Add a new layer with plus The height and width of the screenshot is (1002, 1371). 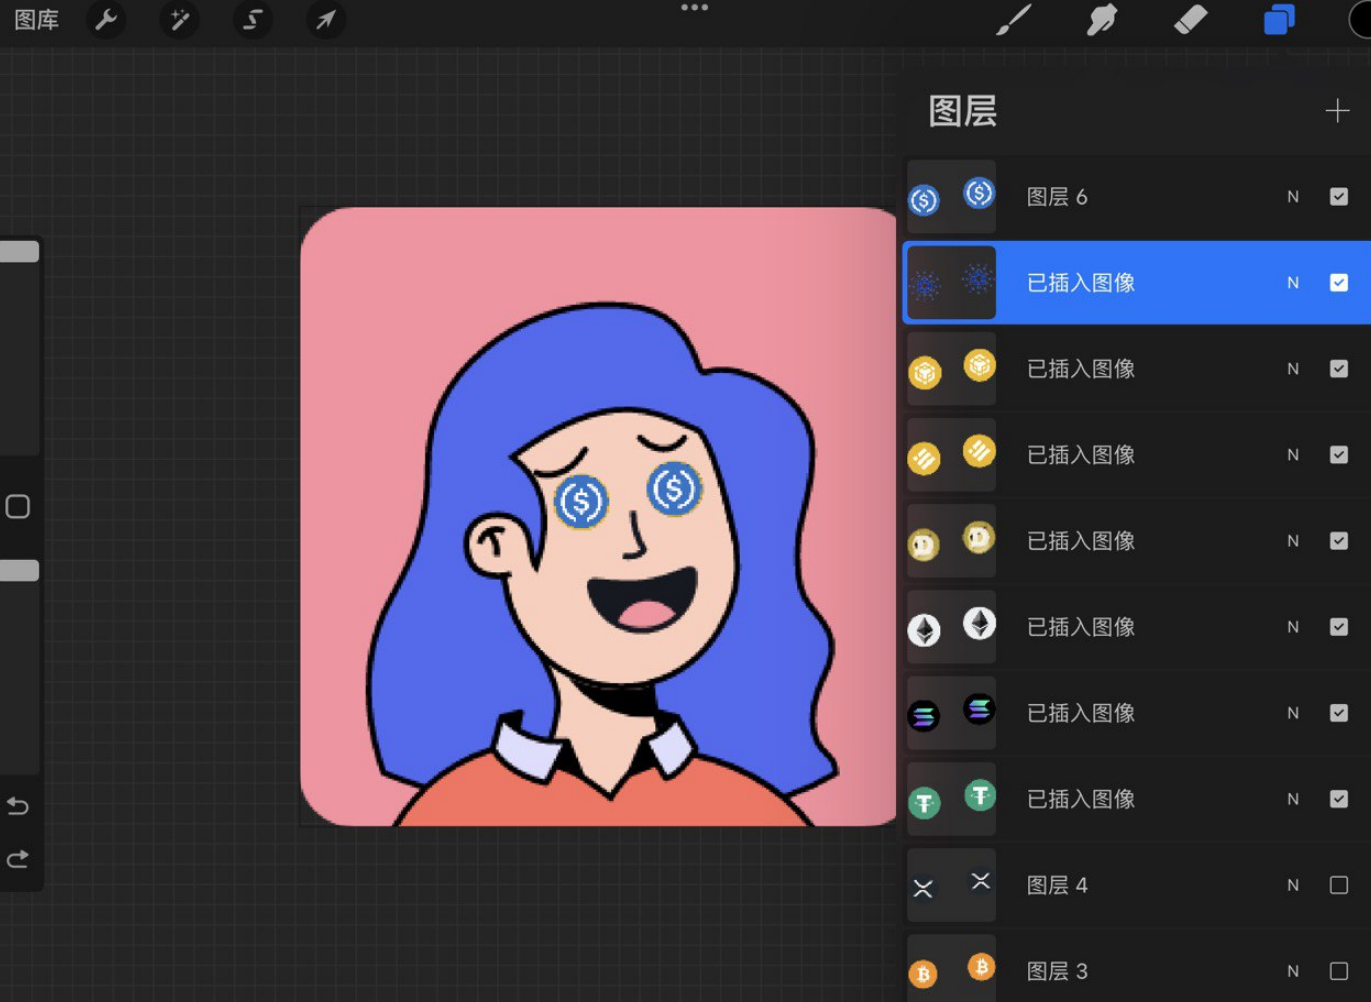(1337, 111)
